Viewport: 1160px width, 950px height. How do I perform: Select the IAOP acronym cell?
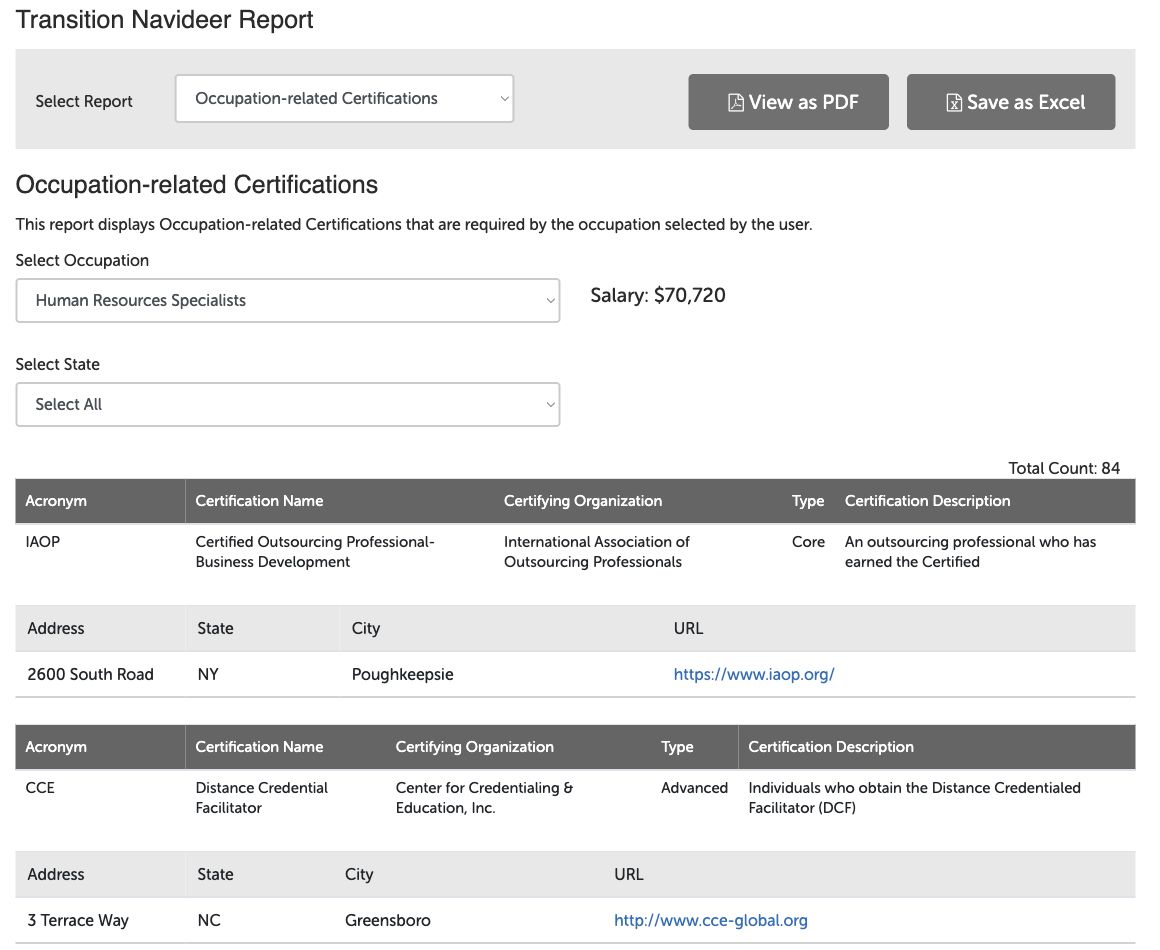[43, 542]
